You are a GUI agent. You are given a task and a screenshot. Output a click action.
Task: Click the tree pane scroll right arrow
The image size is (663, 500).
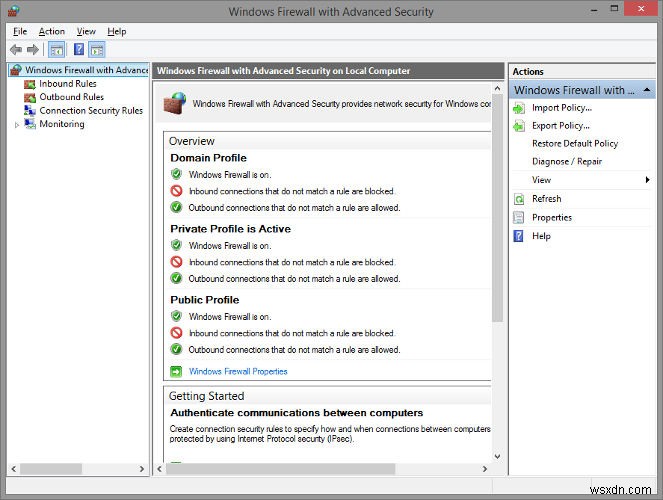142,469
